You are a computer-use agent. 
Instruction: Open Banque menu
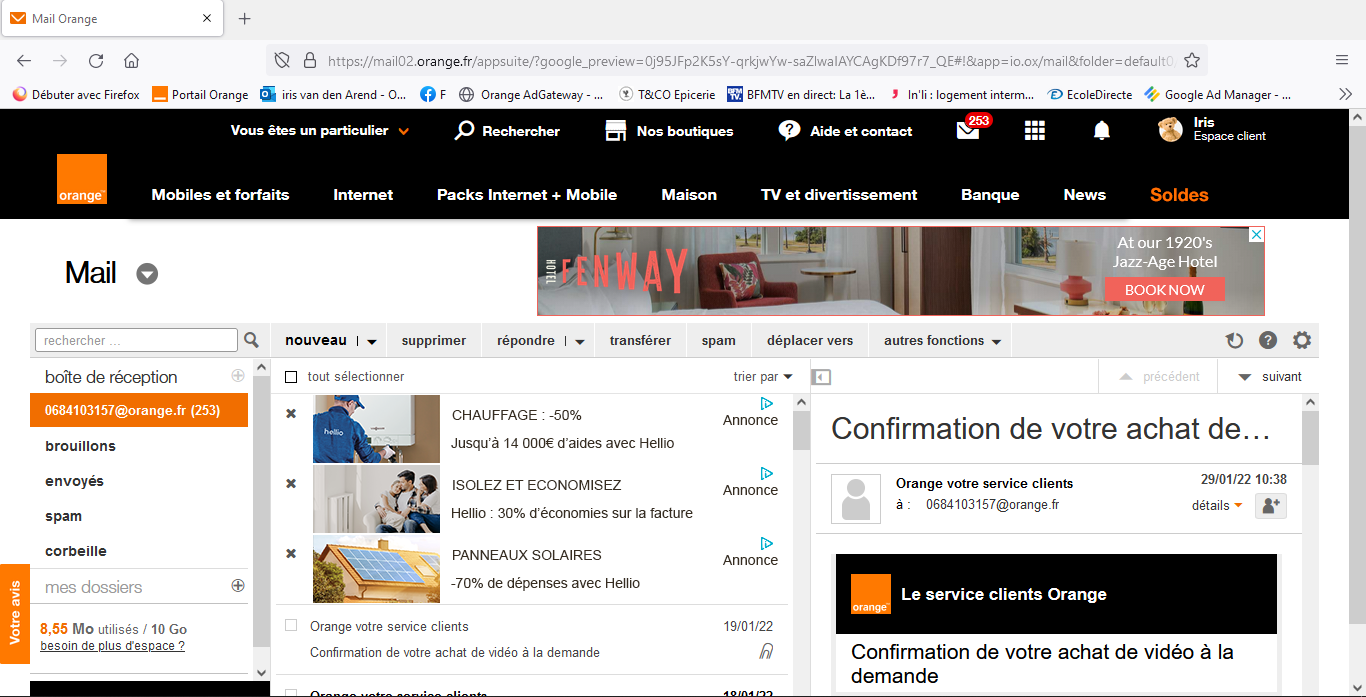(990, 195)
